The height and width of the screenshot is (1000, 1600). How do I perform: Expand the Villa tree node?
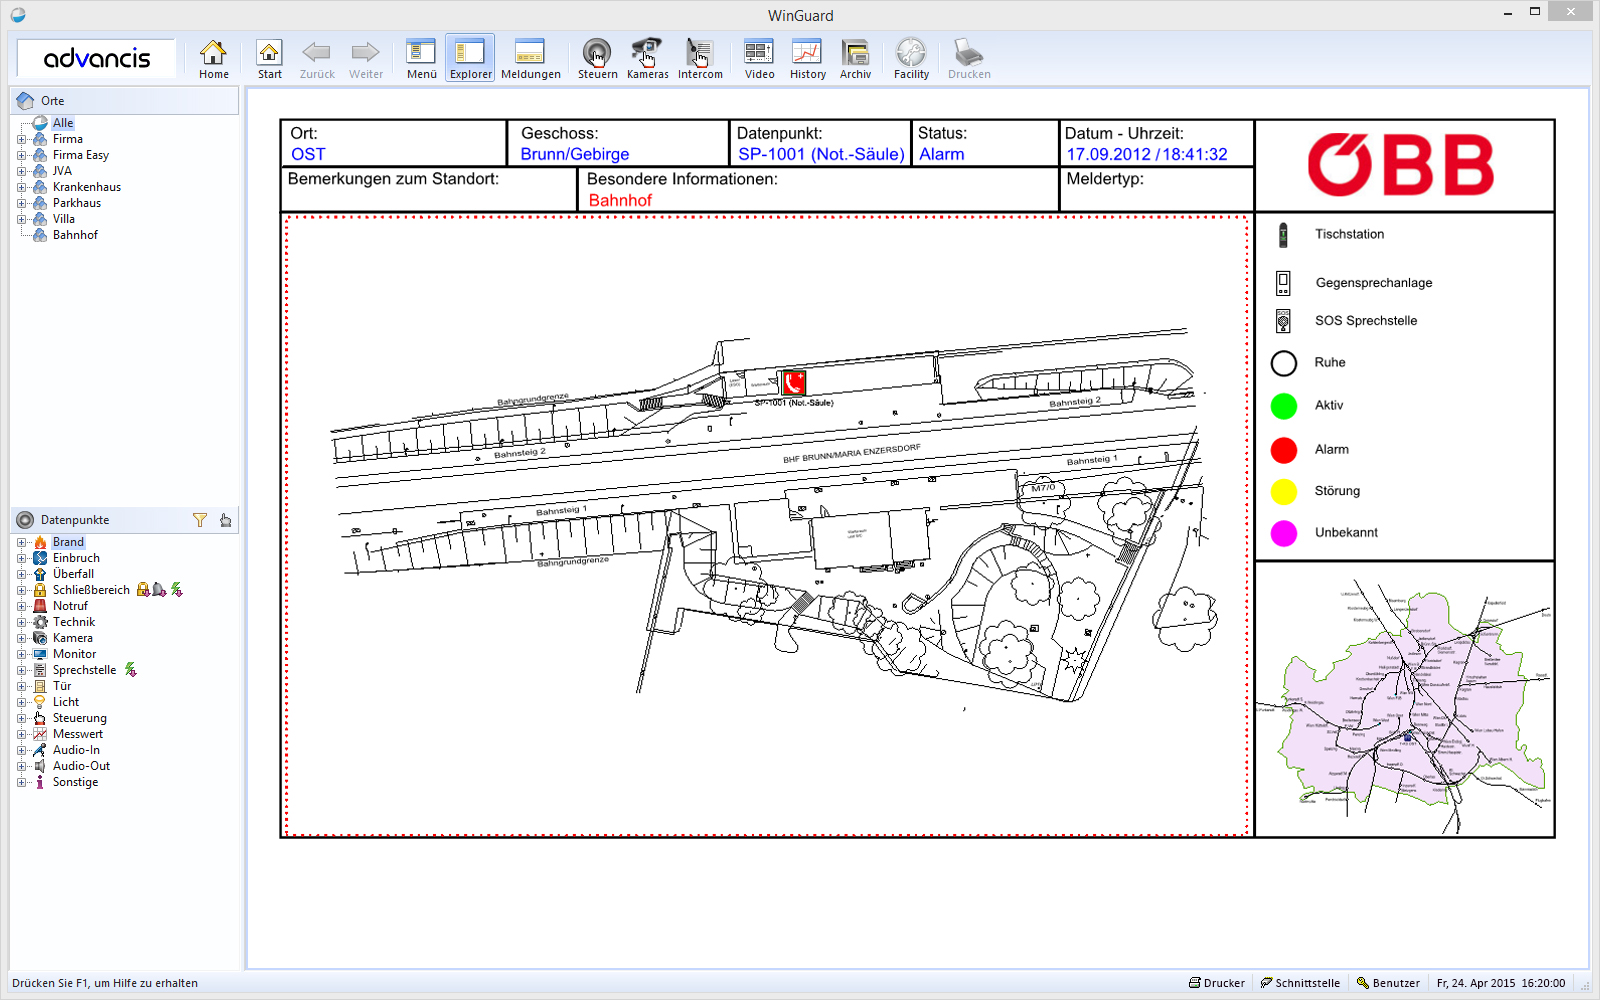pos(21,219)
